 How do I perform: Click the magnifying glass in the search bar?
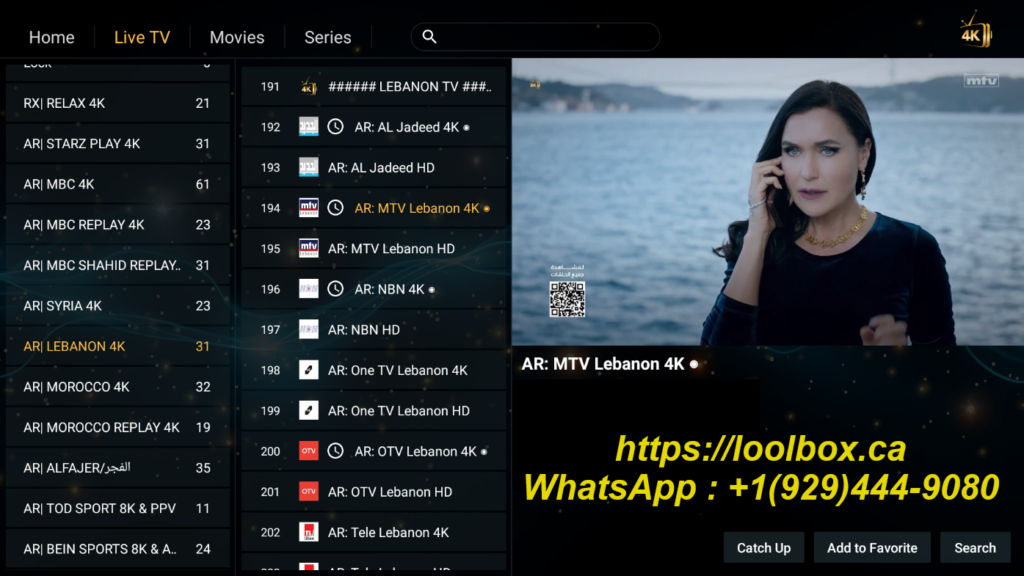click(x=430, y=36)
